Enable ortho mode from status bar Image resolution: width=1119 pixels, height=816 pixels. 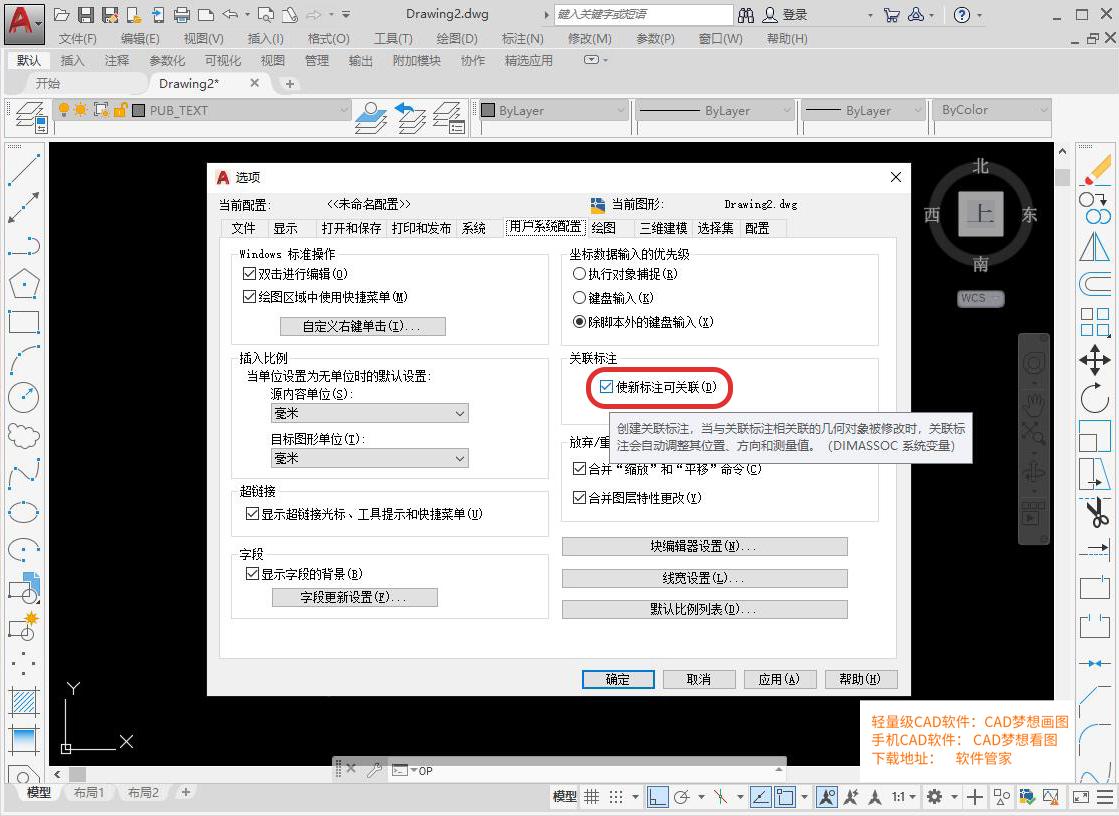pos(658,796)
